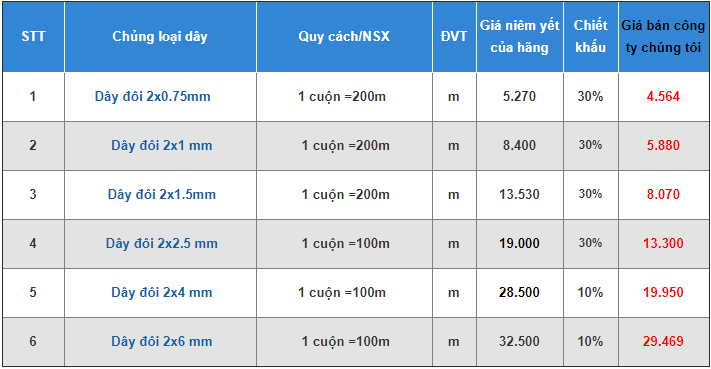The height and width of the screenshot is (369, 711).
Task: Click the listed price 32.500 cell
Action: (519, 341)
